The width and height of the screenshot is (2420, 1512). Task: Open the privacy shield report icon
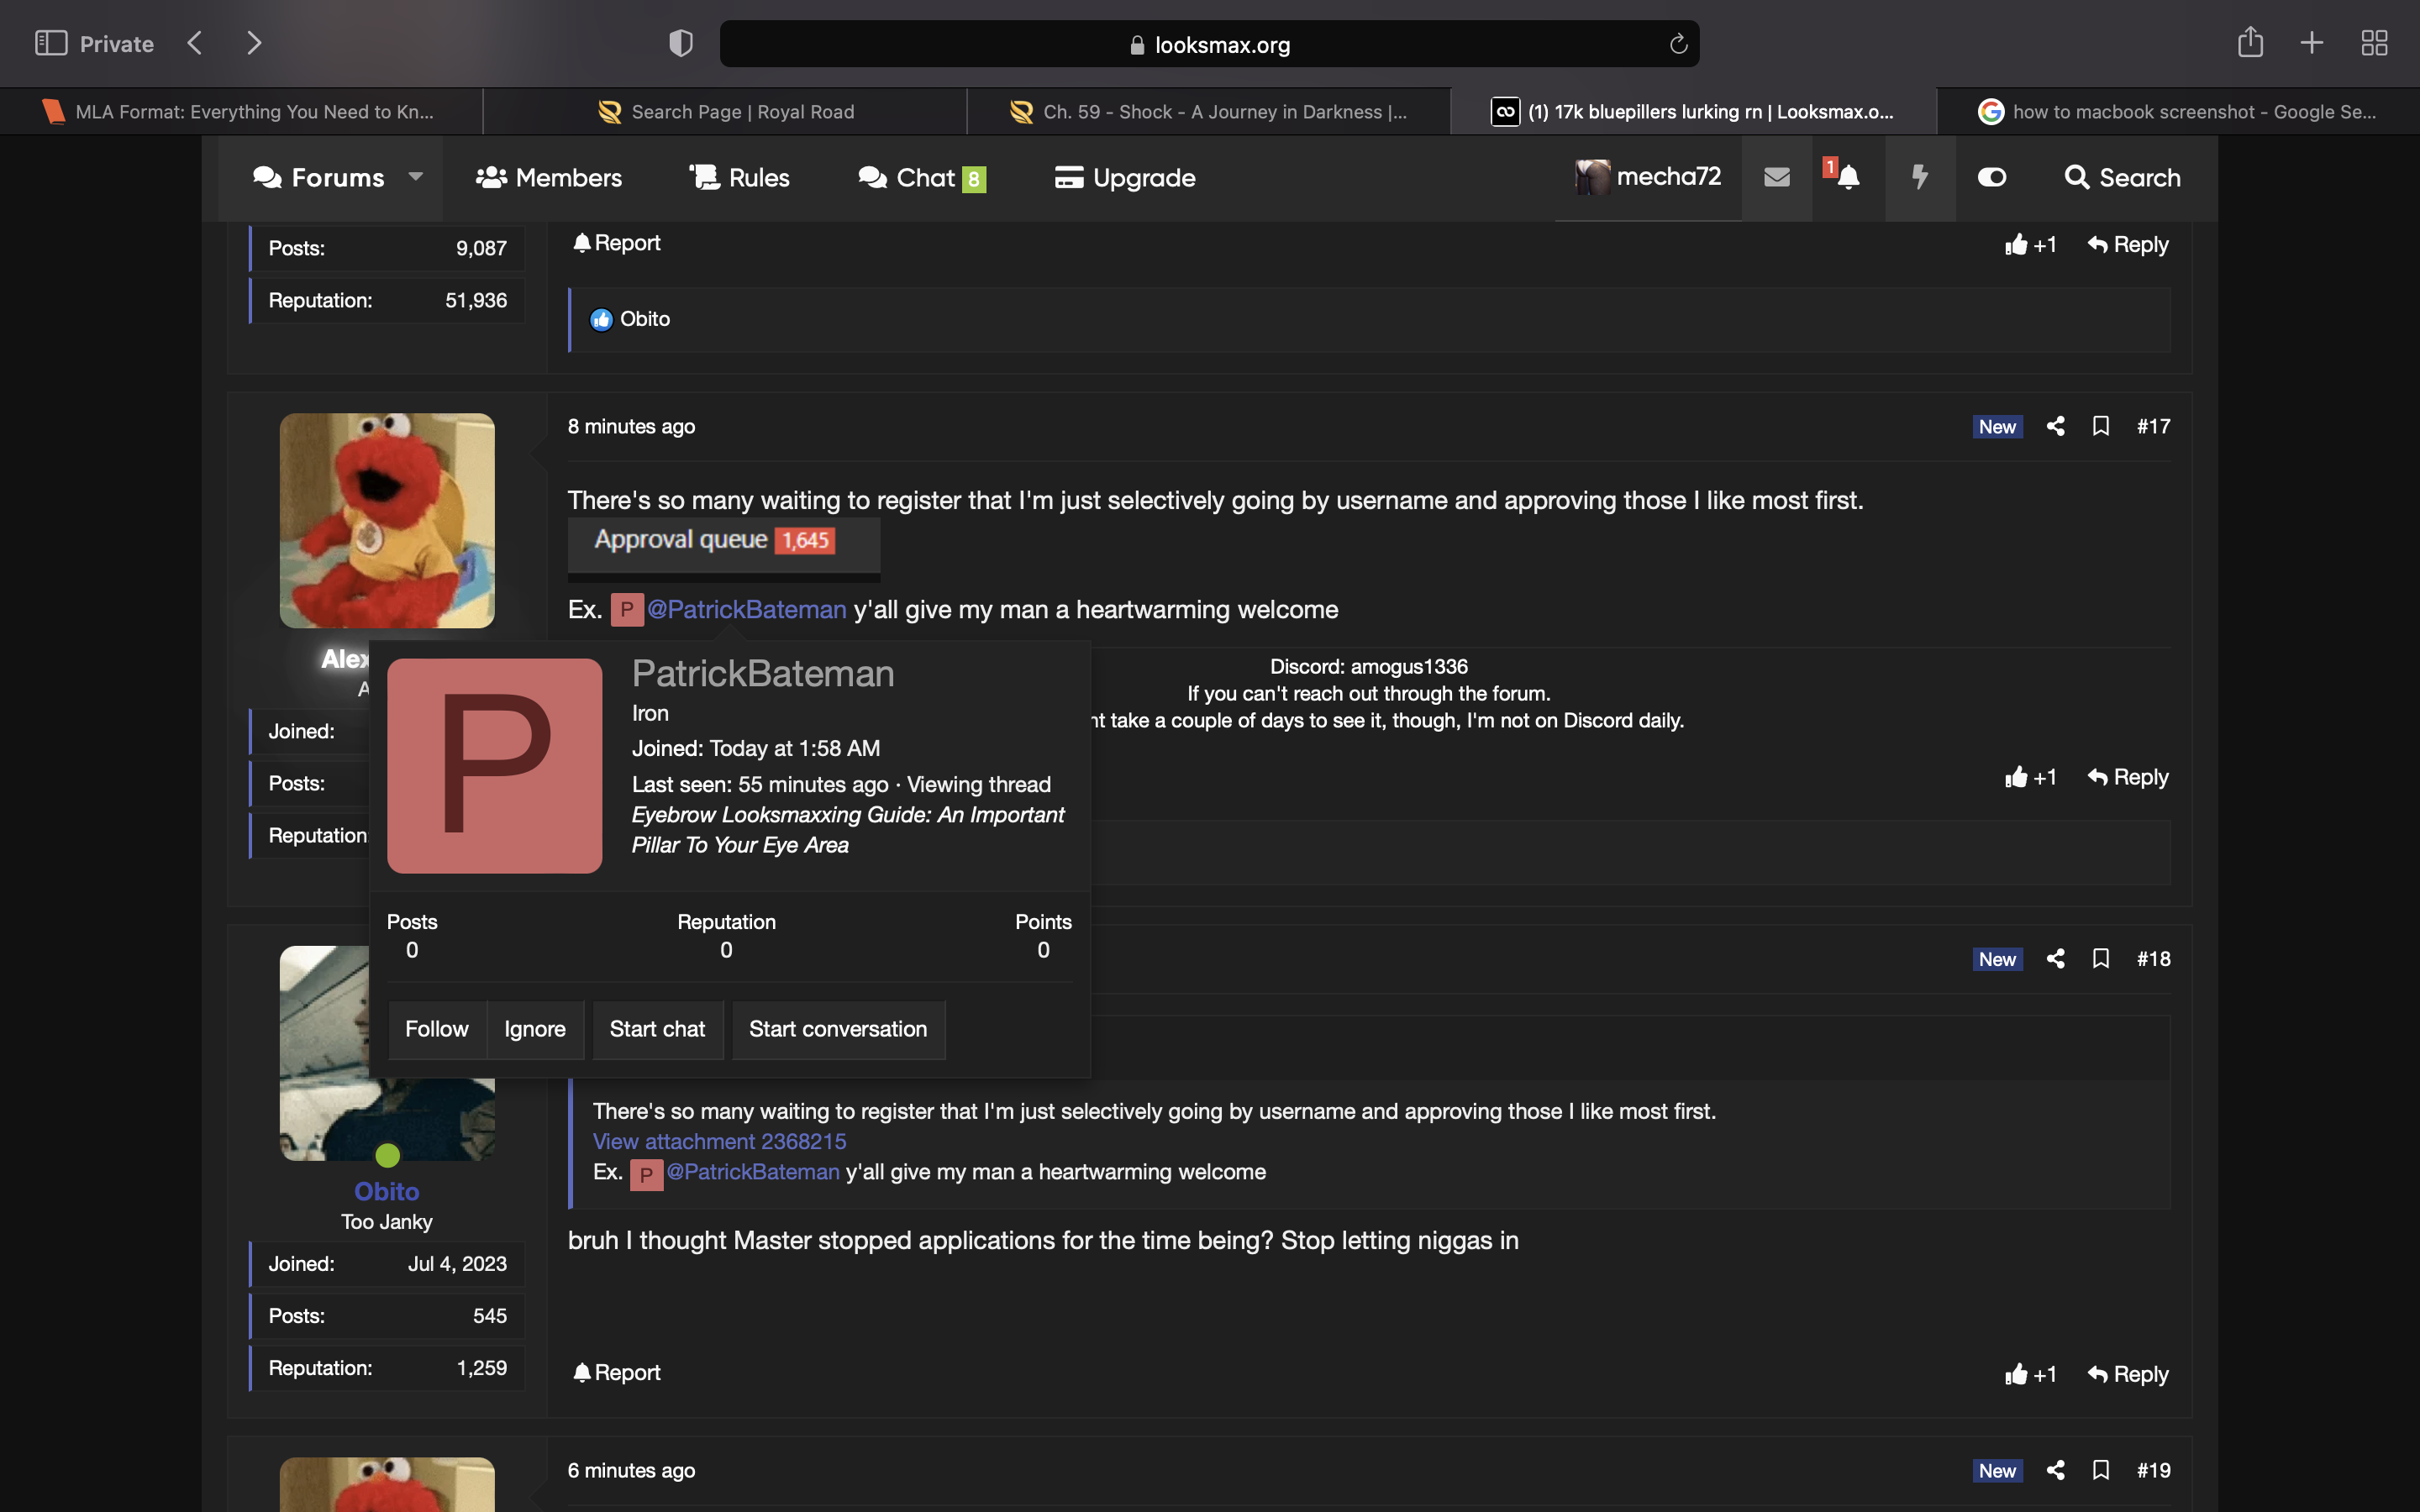681,43
